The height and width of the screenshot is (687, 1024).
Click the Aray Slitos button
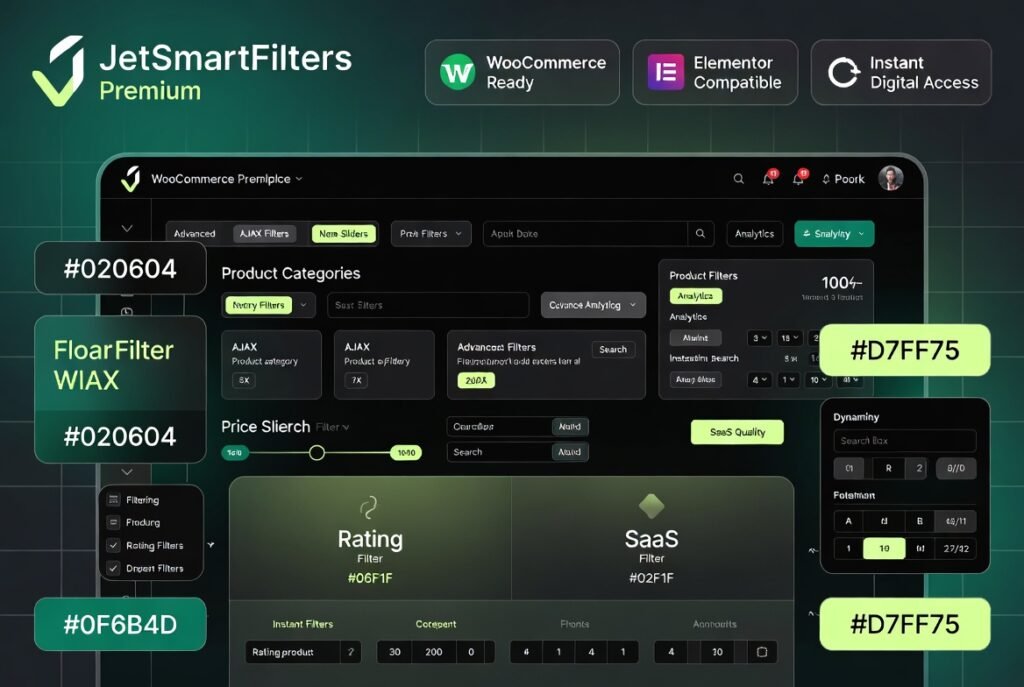pyautogui.click(x=696, y=379)
